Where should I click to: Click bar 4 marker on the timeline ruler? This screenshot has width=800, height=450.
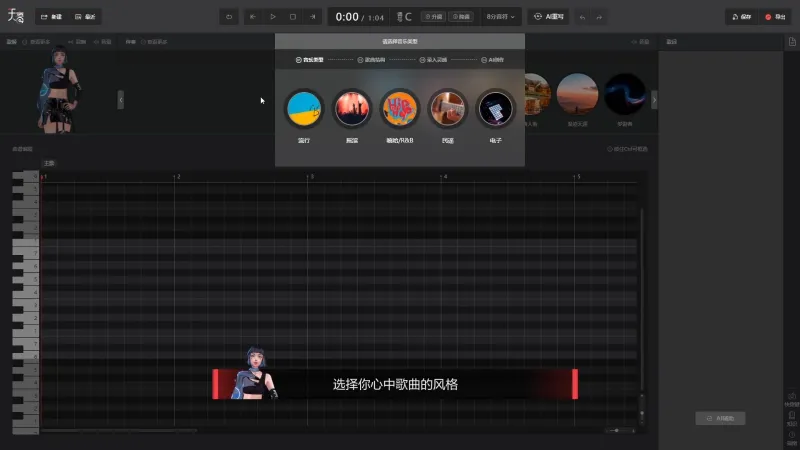click(445, 177)
